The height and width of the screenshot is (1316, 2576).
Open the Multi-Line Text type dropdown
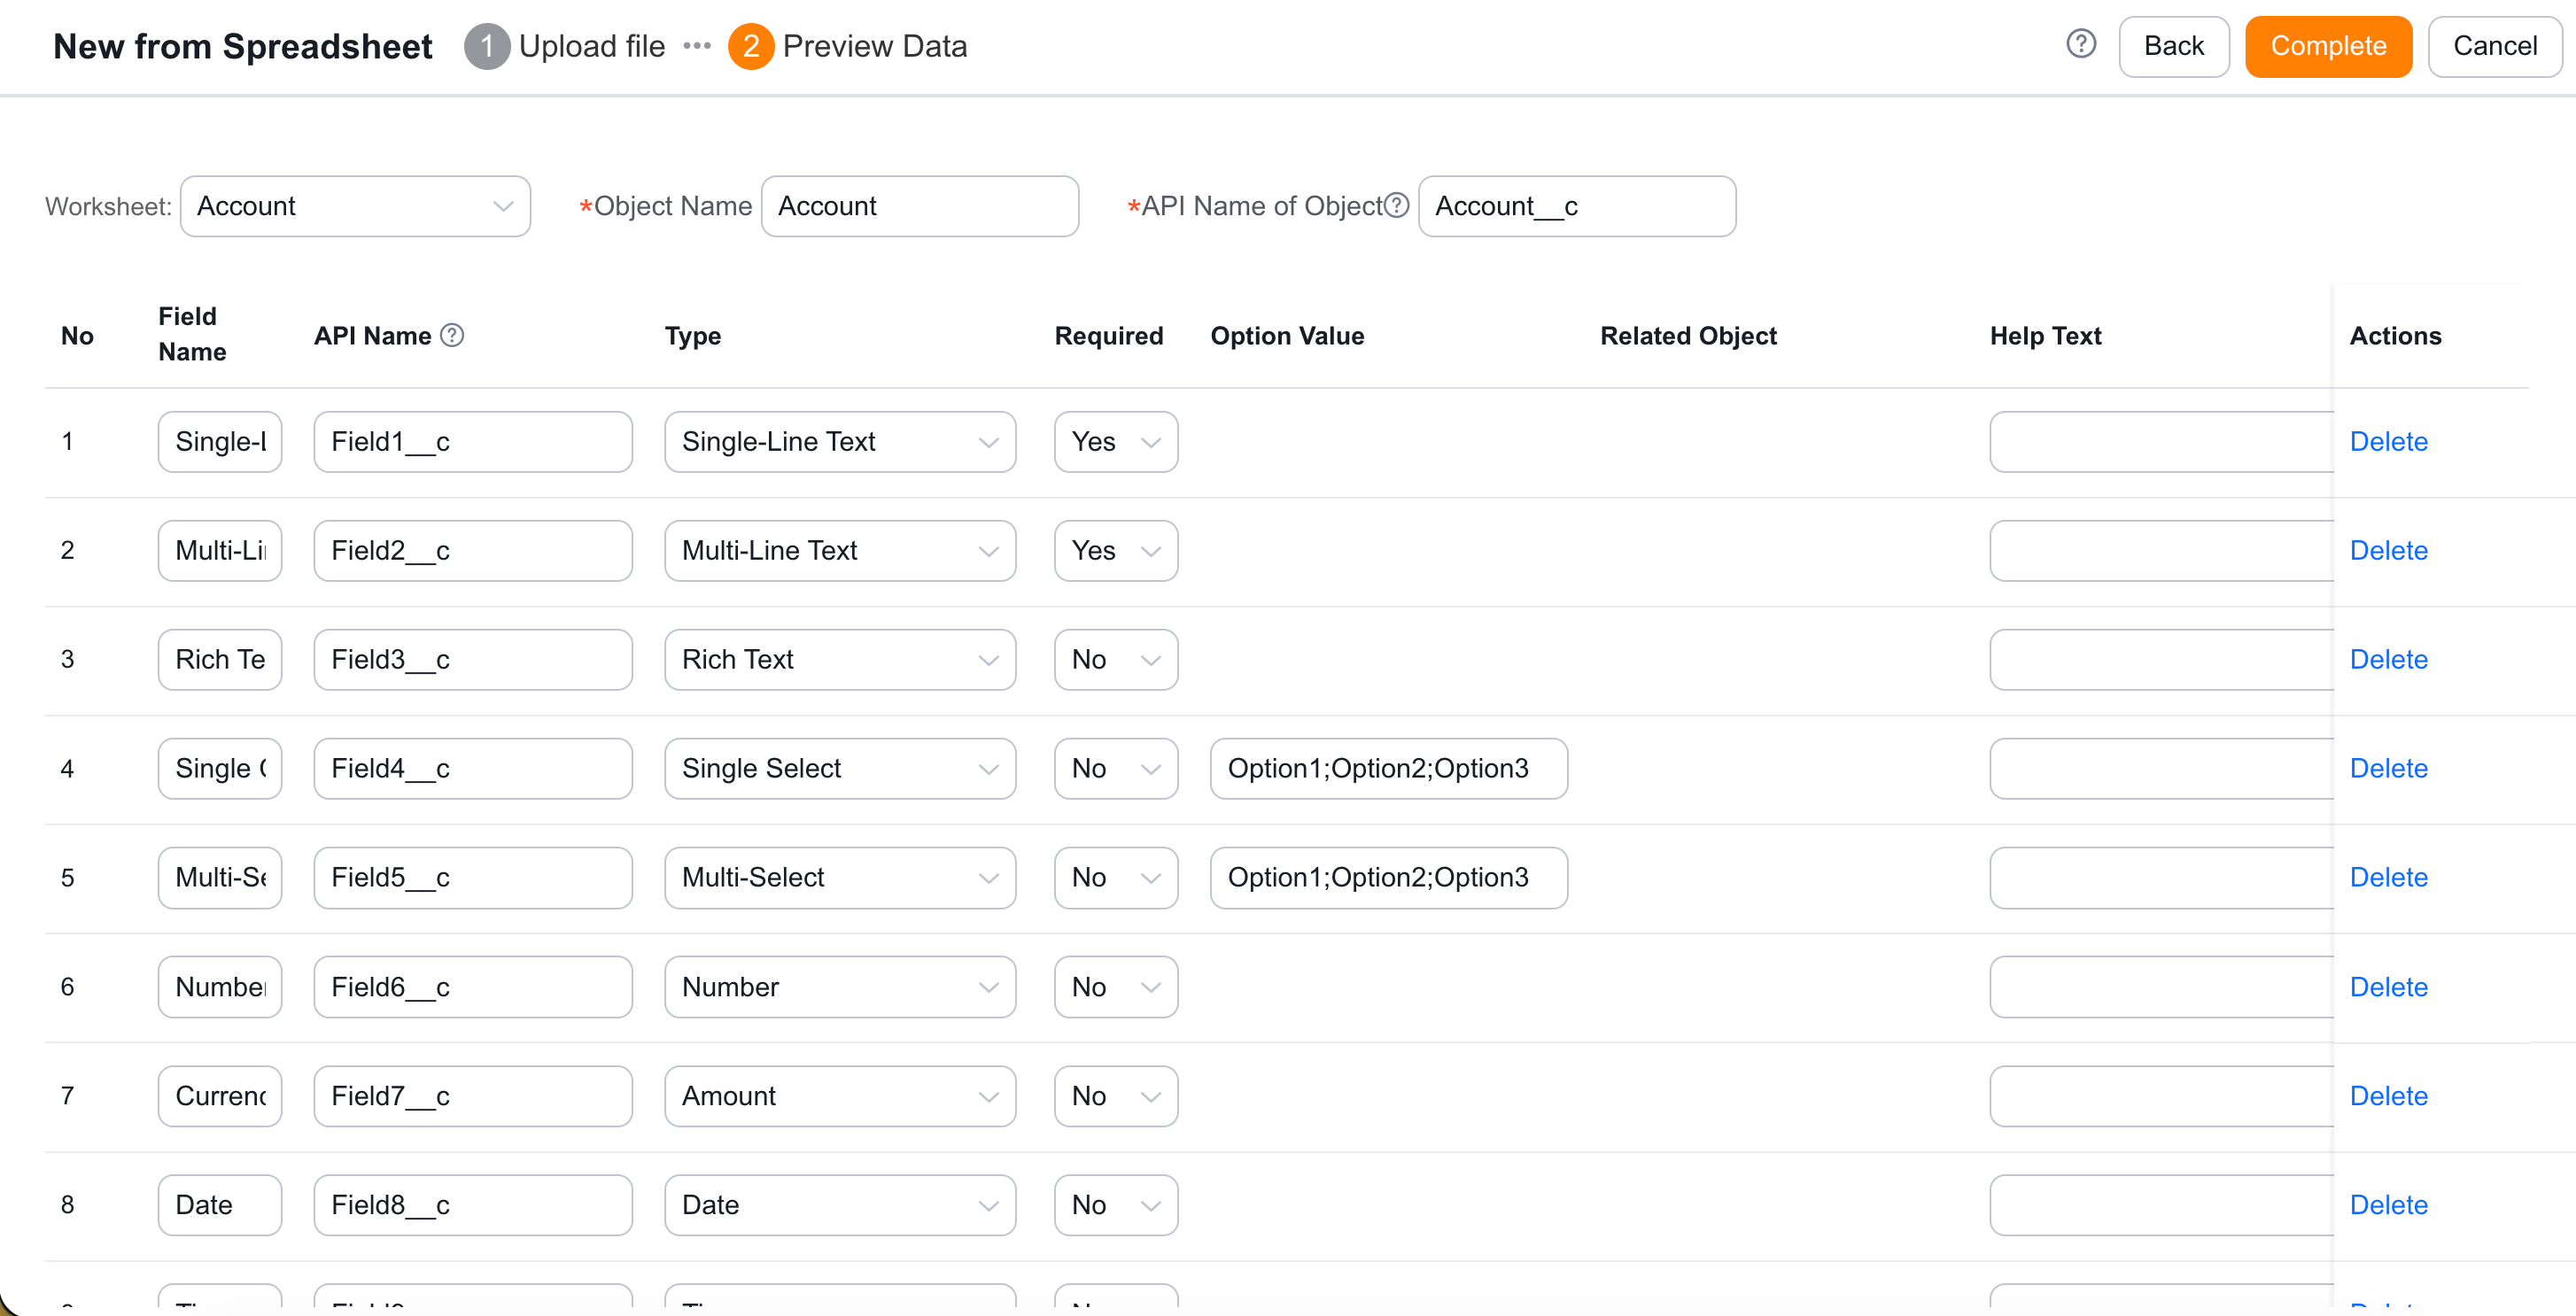click(x=840, y=550)
